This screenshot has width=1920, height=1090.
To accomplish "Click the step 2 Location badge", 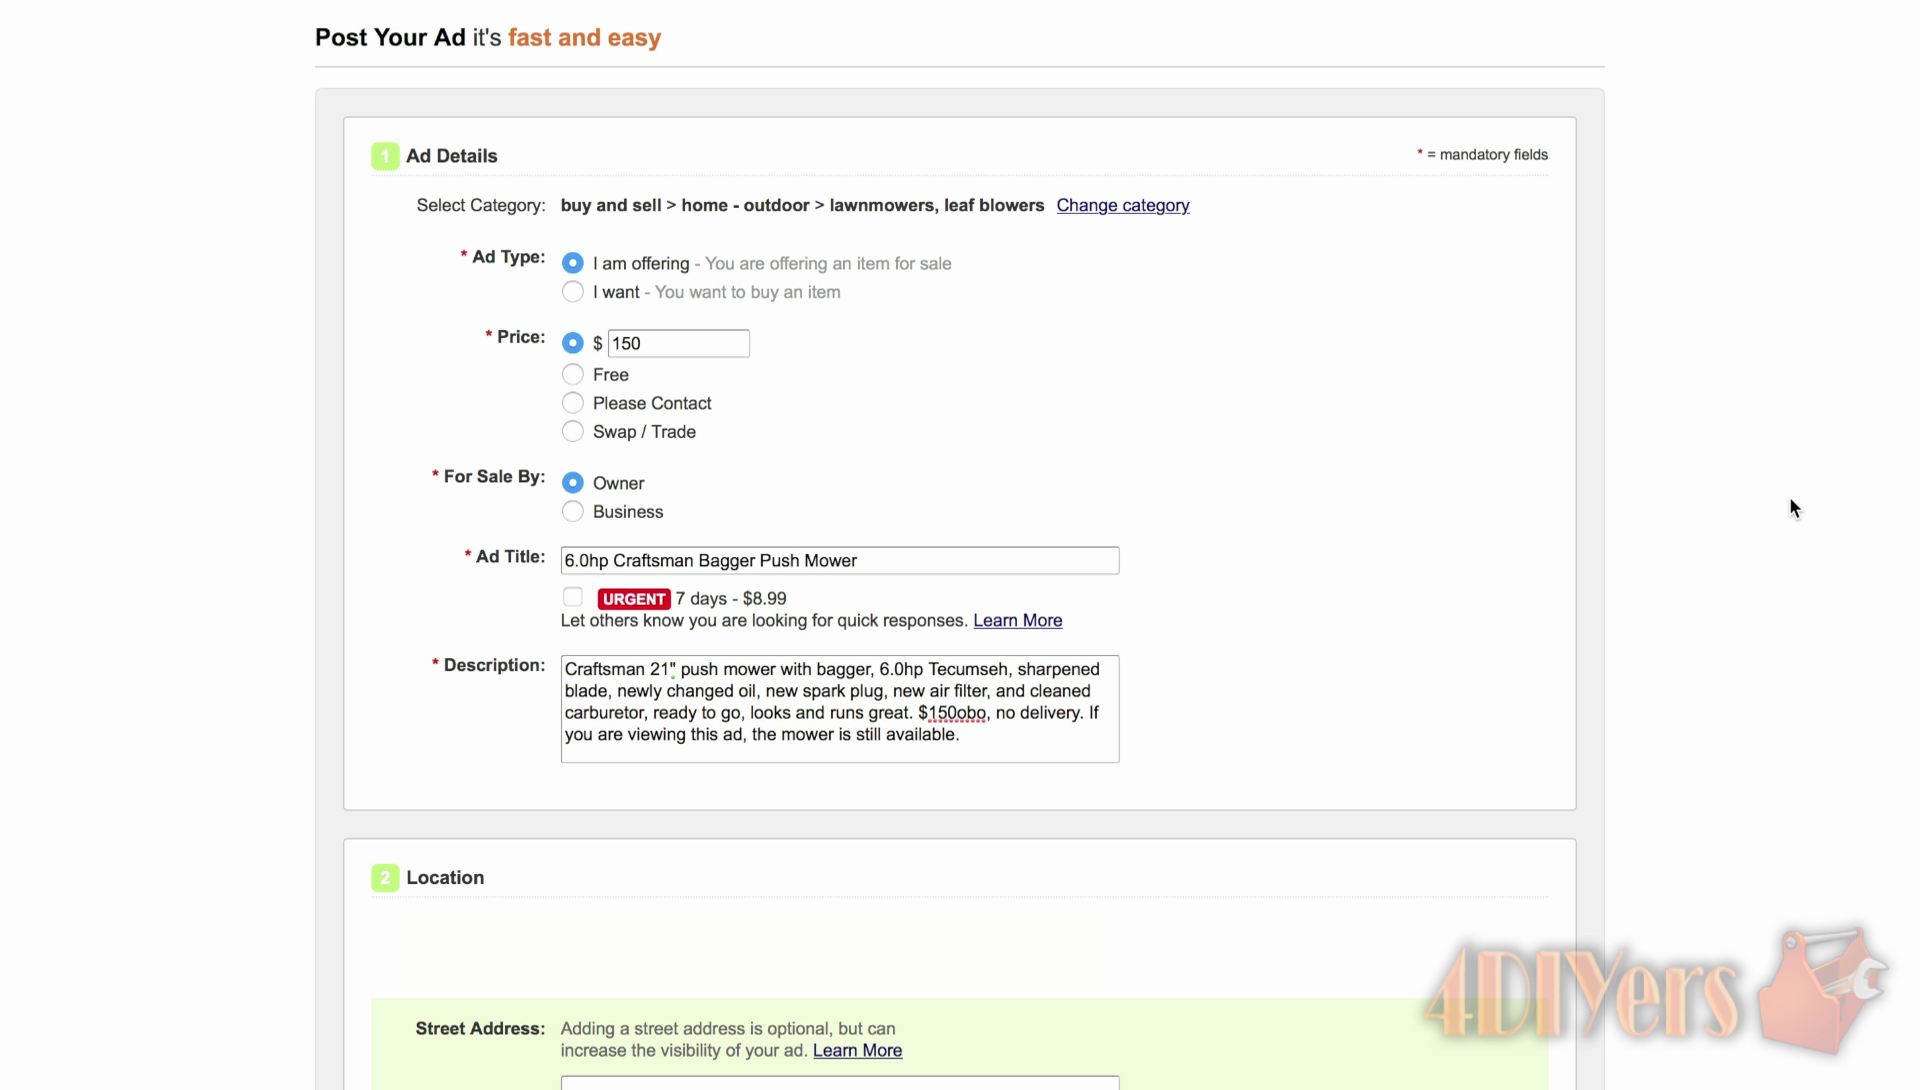I will point(384,877).
